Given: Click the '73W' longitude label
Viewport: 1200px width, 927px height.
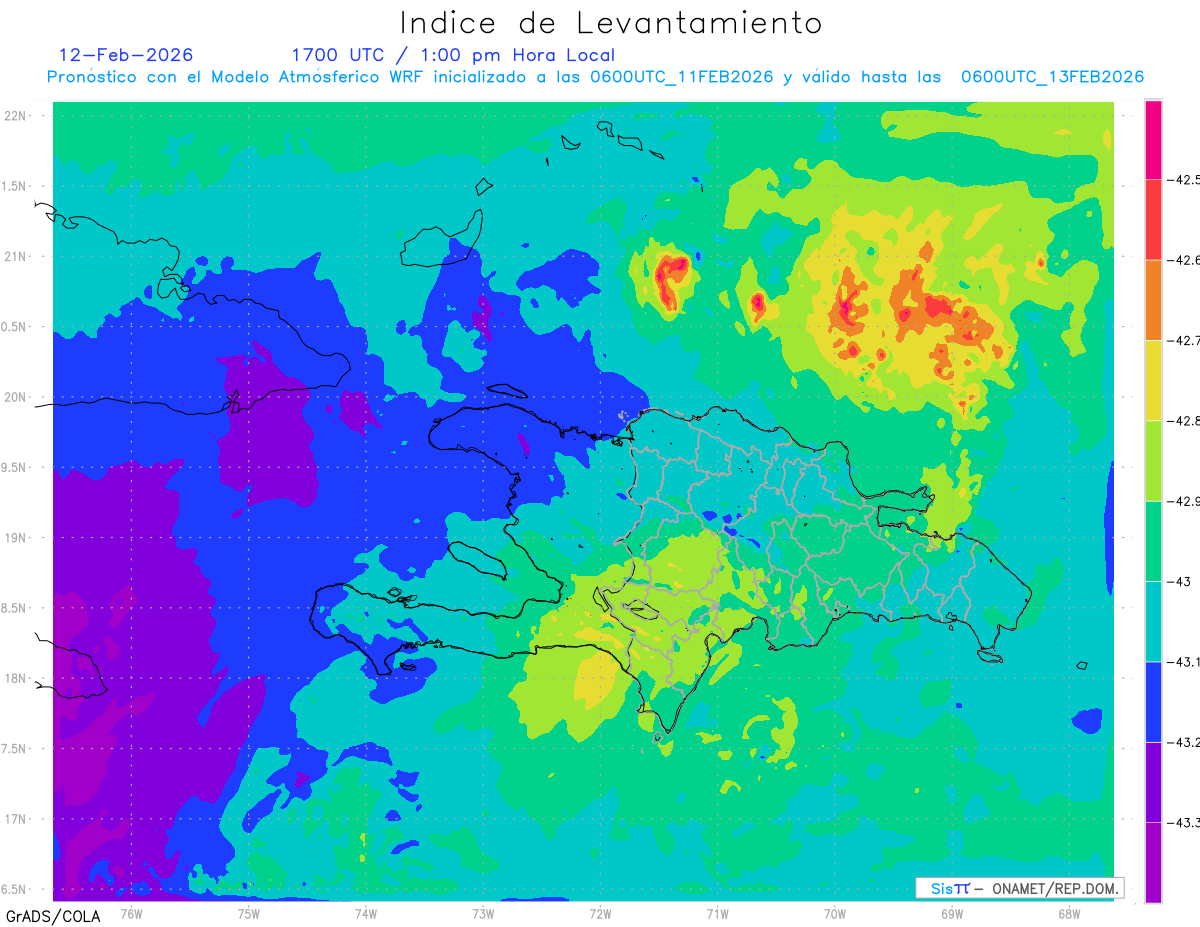Looking at the screenshot, I should (483, 913).
